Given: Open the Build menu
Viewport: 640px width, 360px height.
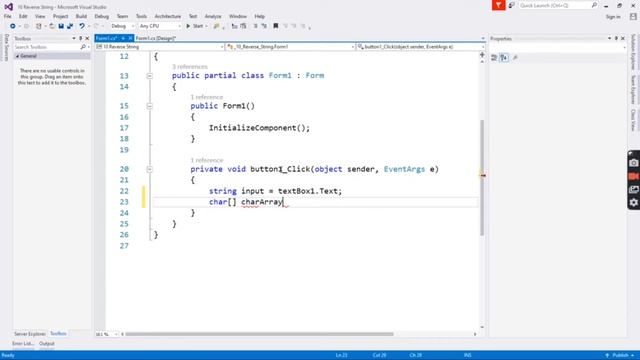Looking at the screenshot, I should [81, 16].
